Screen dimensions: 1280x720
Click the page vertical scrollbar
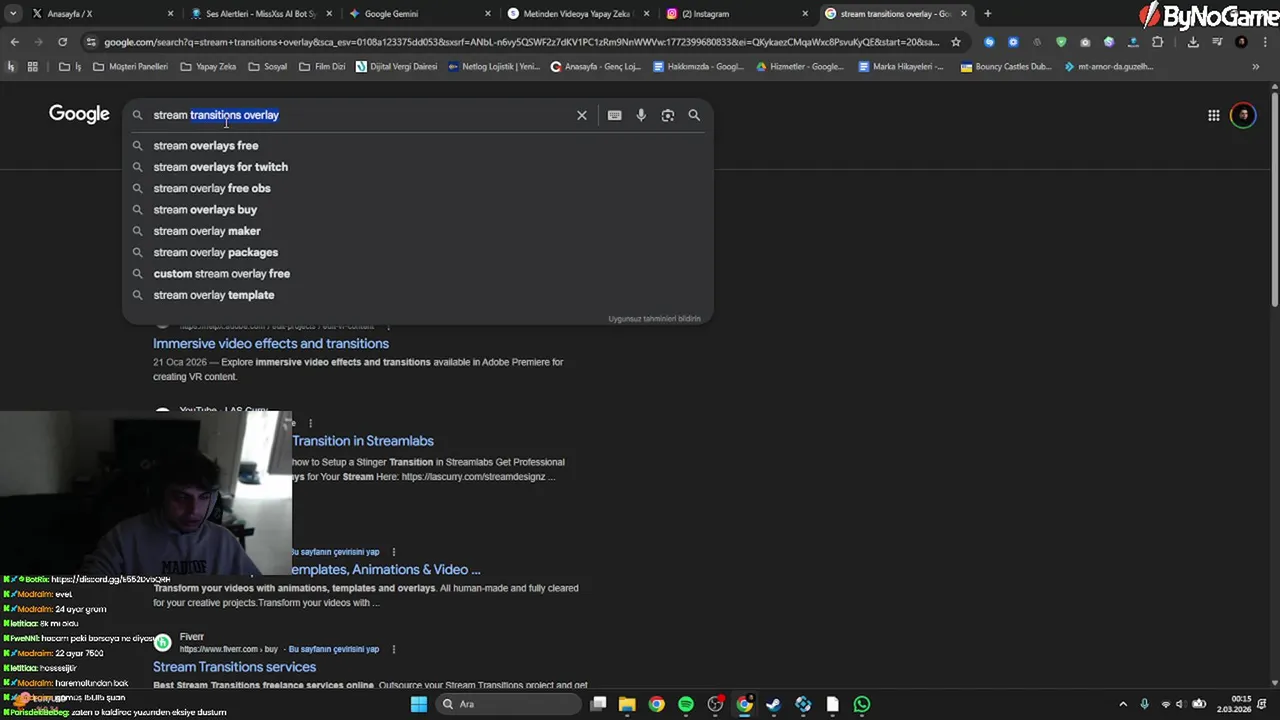coord(1274,200)
